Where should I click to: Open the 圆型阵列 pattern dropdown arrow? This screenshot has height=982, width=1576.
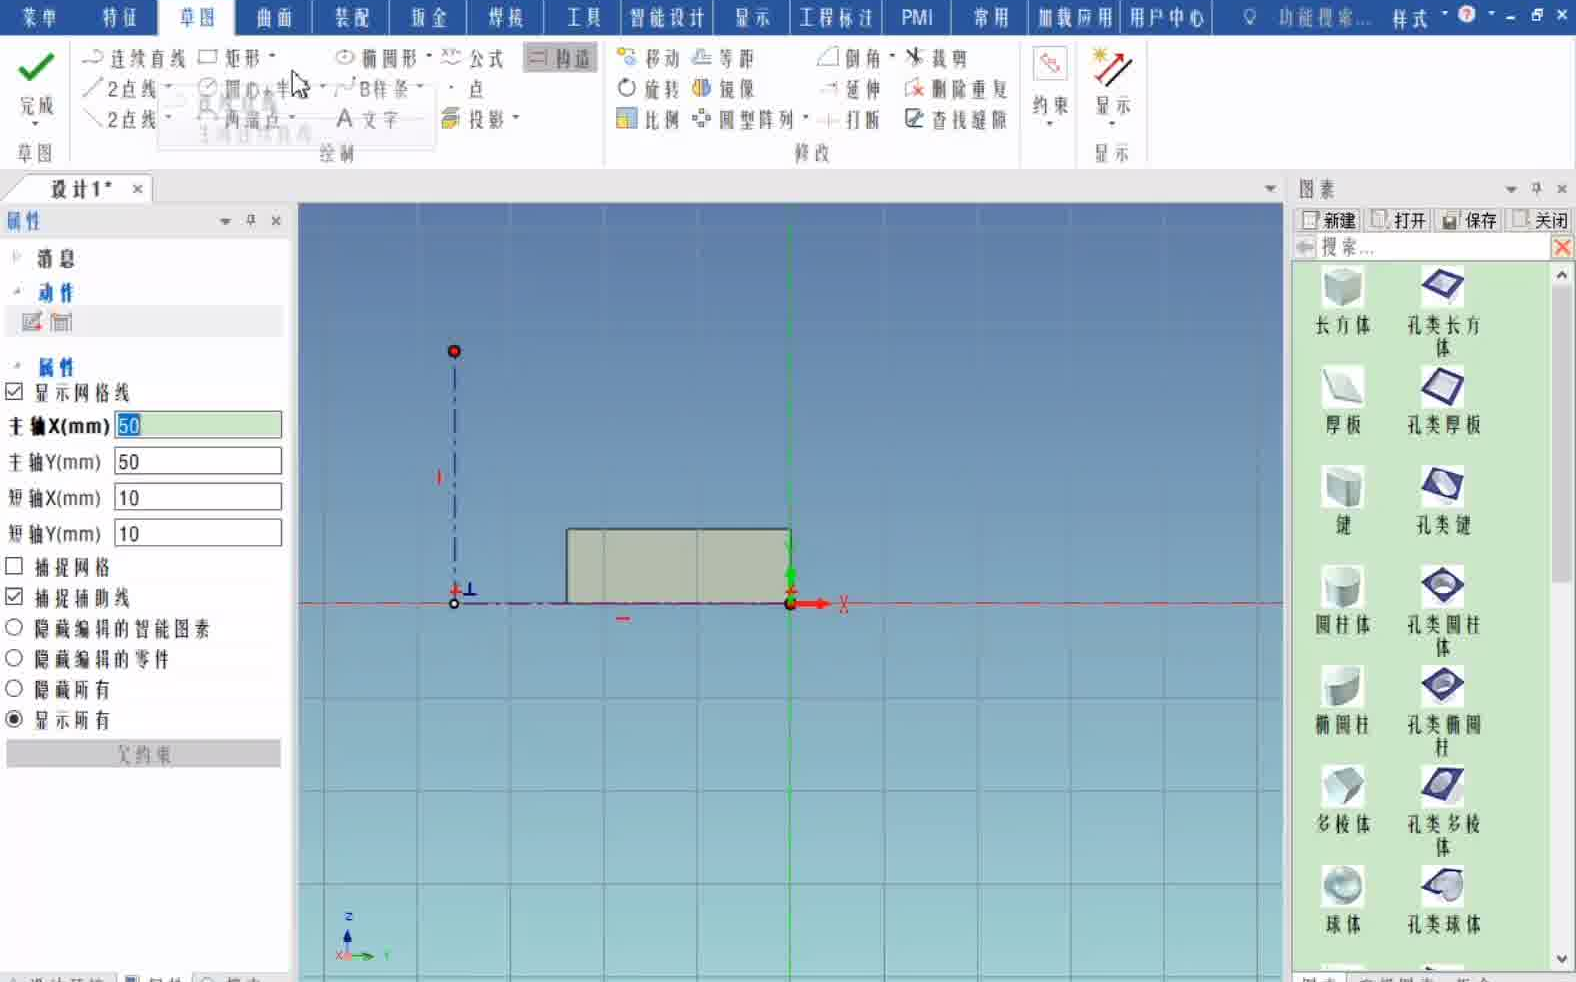805,118
